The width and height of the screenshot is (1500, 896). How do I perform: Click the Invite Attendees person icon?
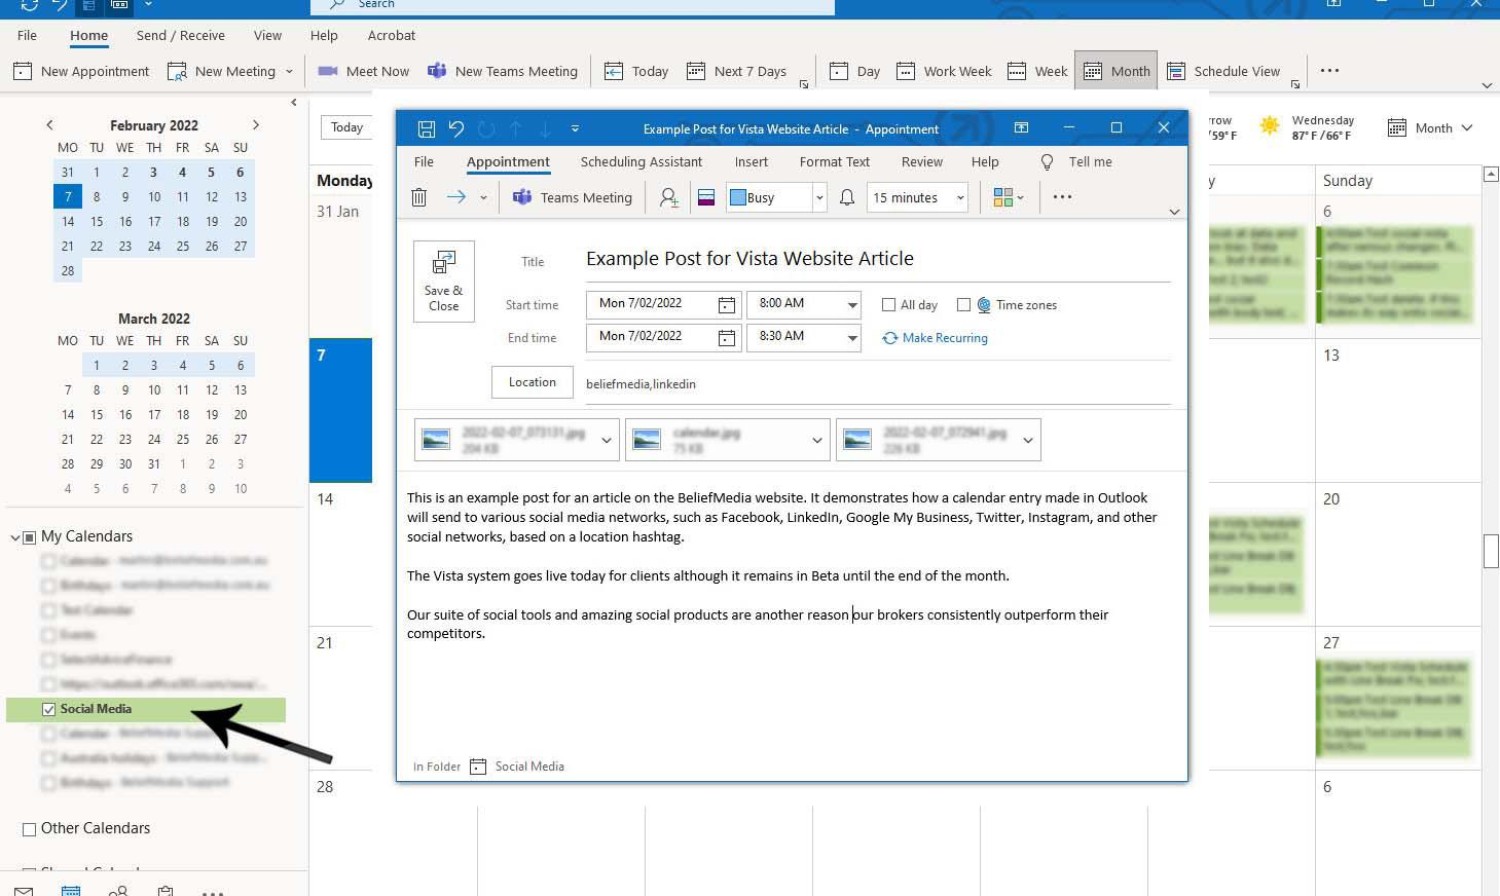tap(669, 198)
